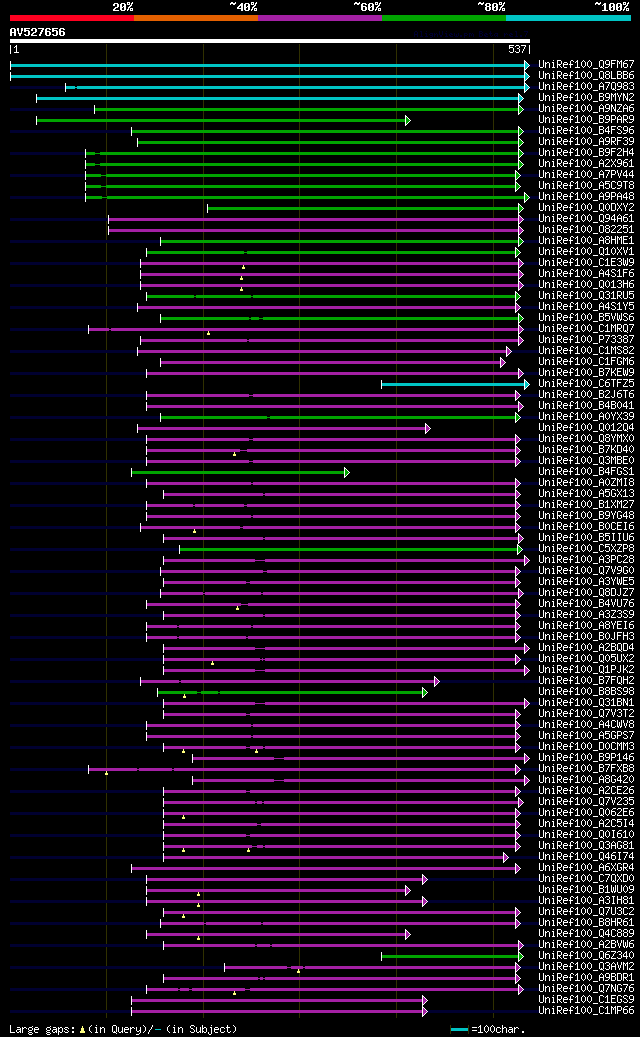Select label UniRef100_Q4C889
Viewport: 640px width, 1037px height.
pyautogui.click(x=586, y=933)
